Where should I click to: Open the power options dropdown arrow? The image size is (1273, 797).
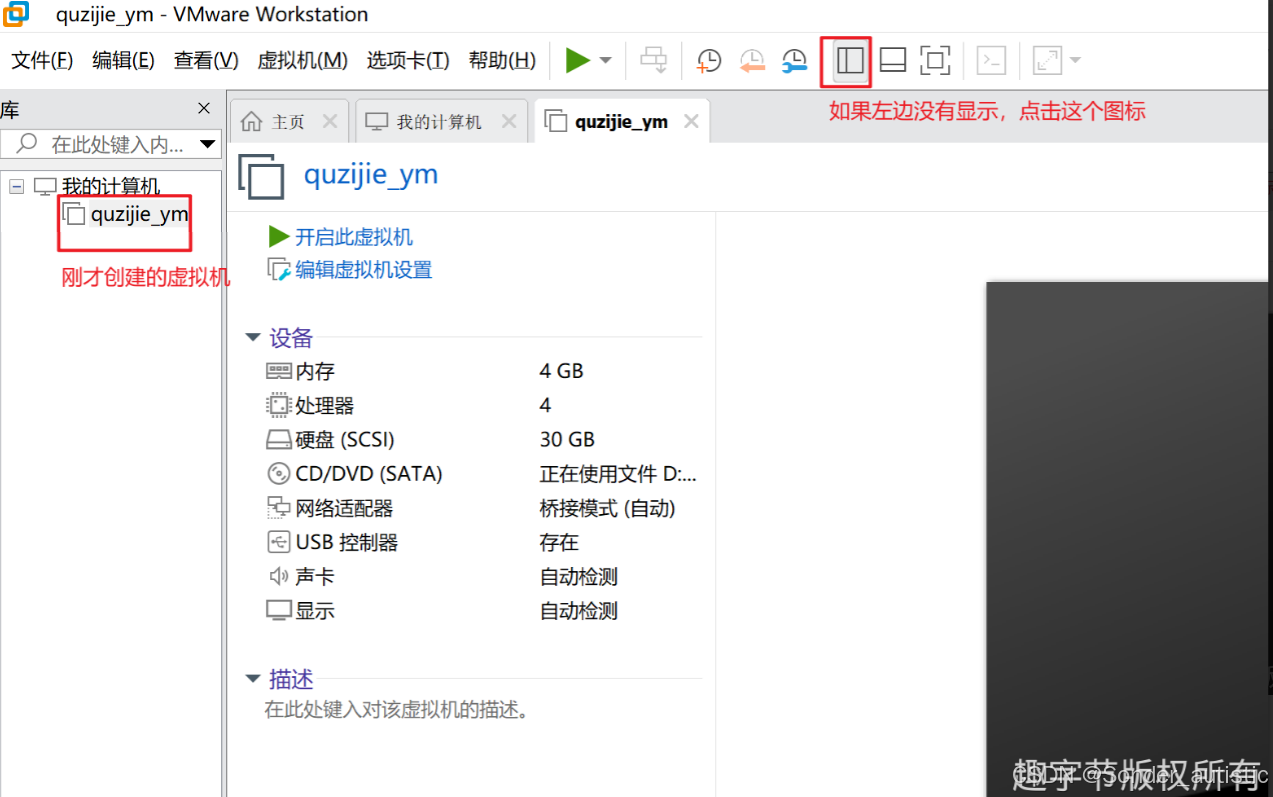coord(606,60)
